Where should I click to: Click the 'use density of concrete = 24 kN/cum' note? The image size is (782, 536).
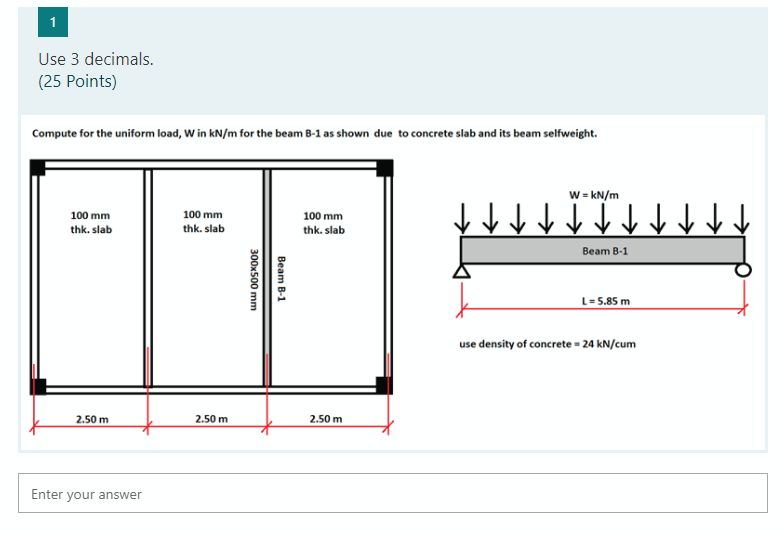click(547, 344)
